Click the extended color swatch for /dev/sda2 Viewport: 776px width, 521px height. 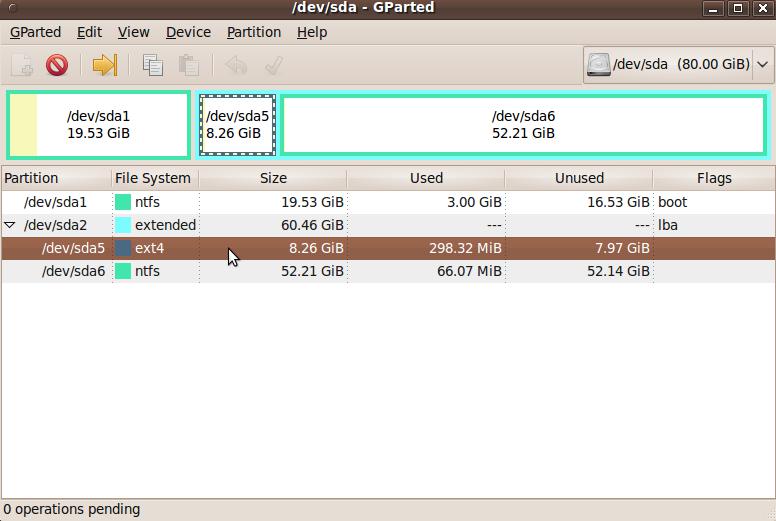123,225
